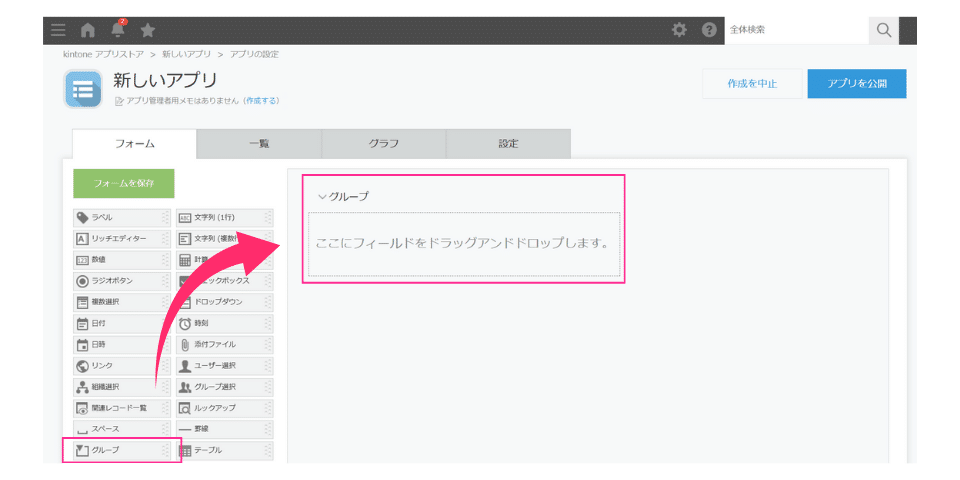960x480 pixels.
Task: Click the アプリ管理者用メモはありません text
Action: pos(183,100)
